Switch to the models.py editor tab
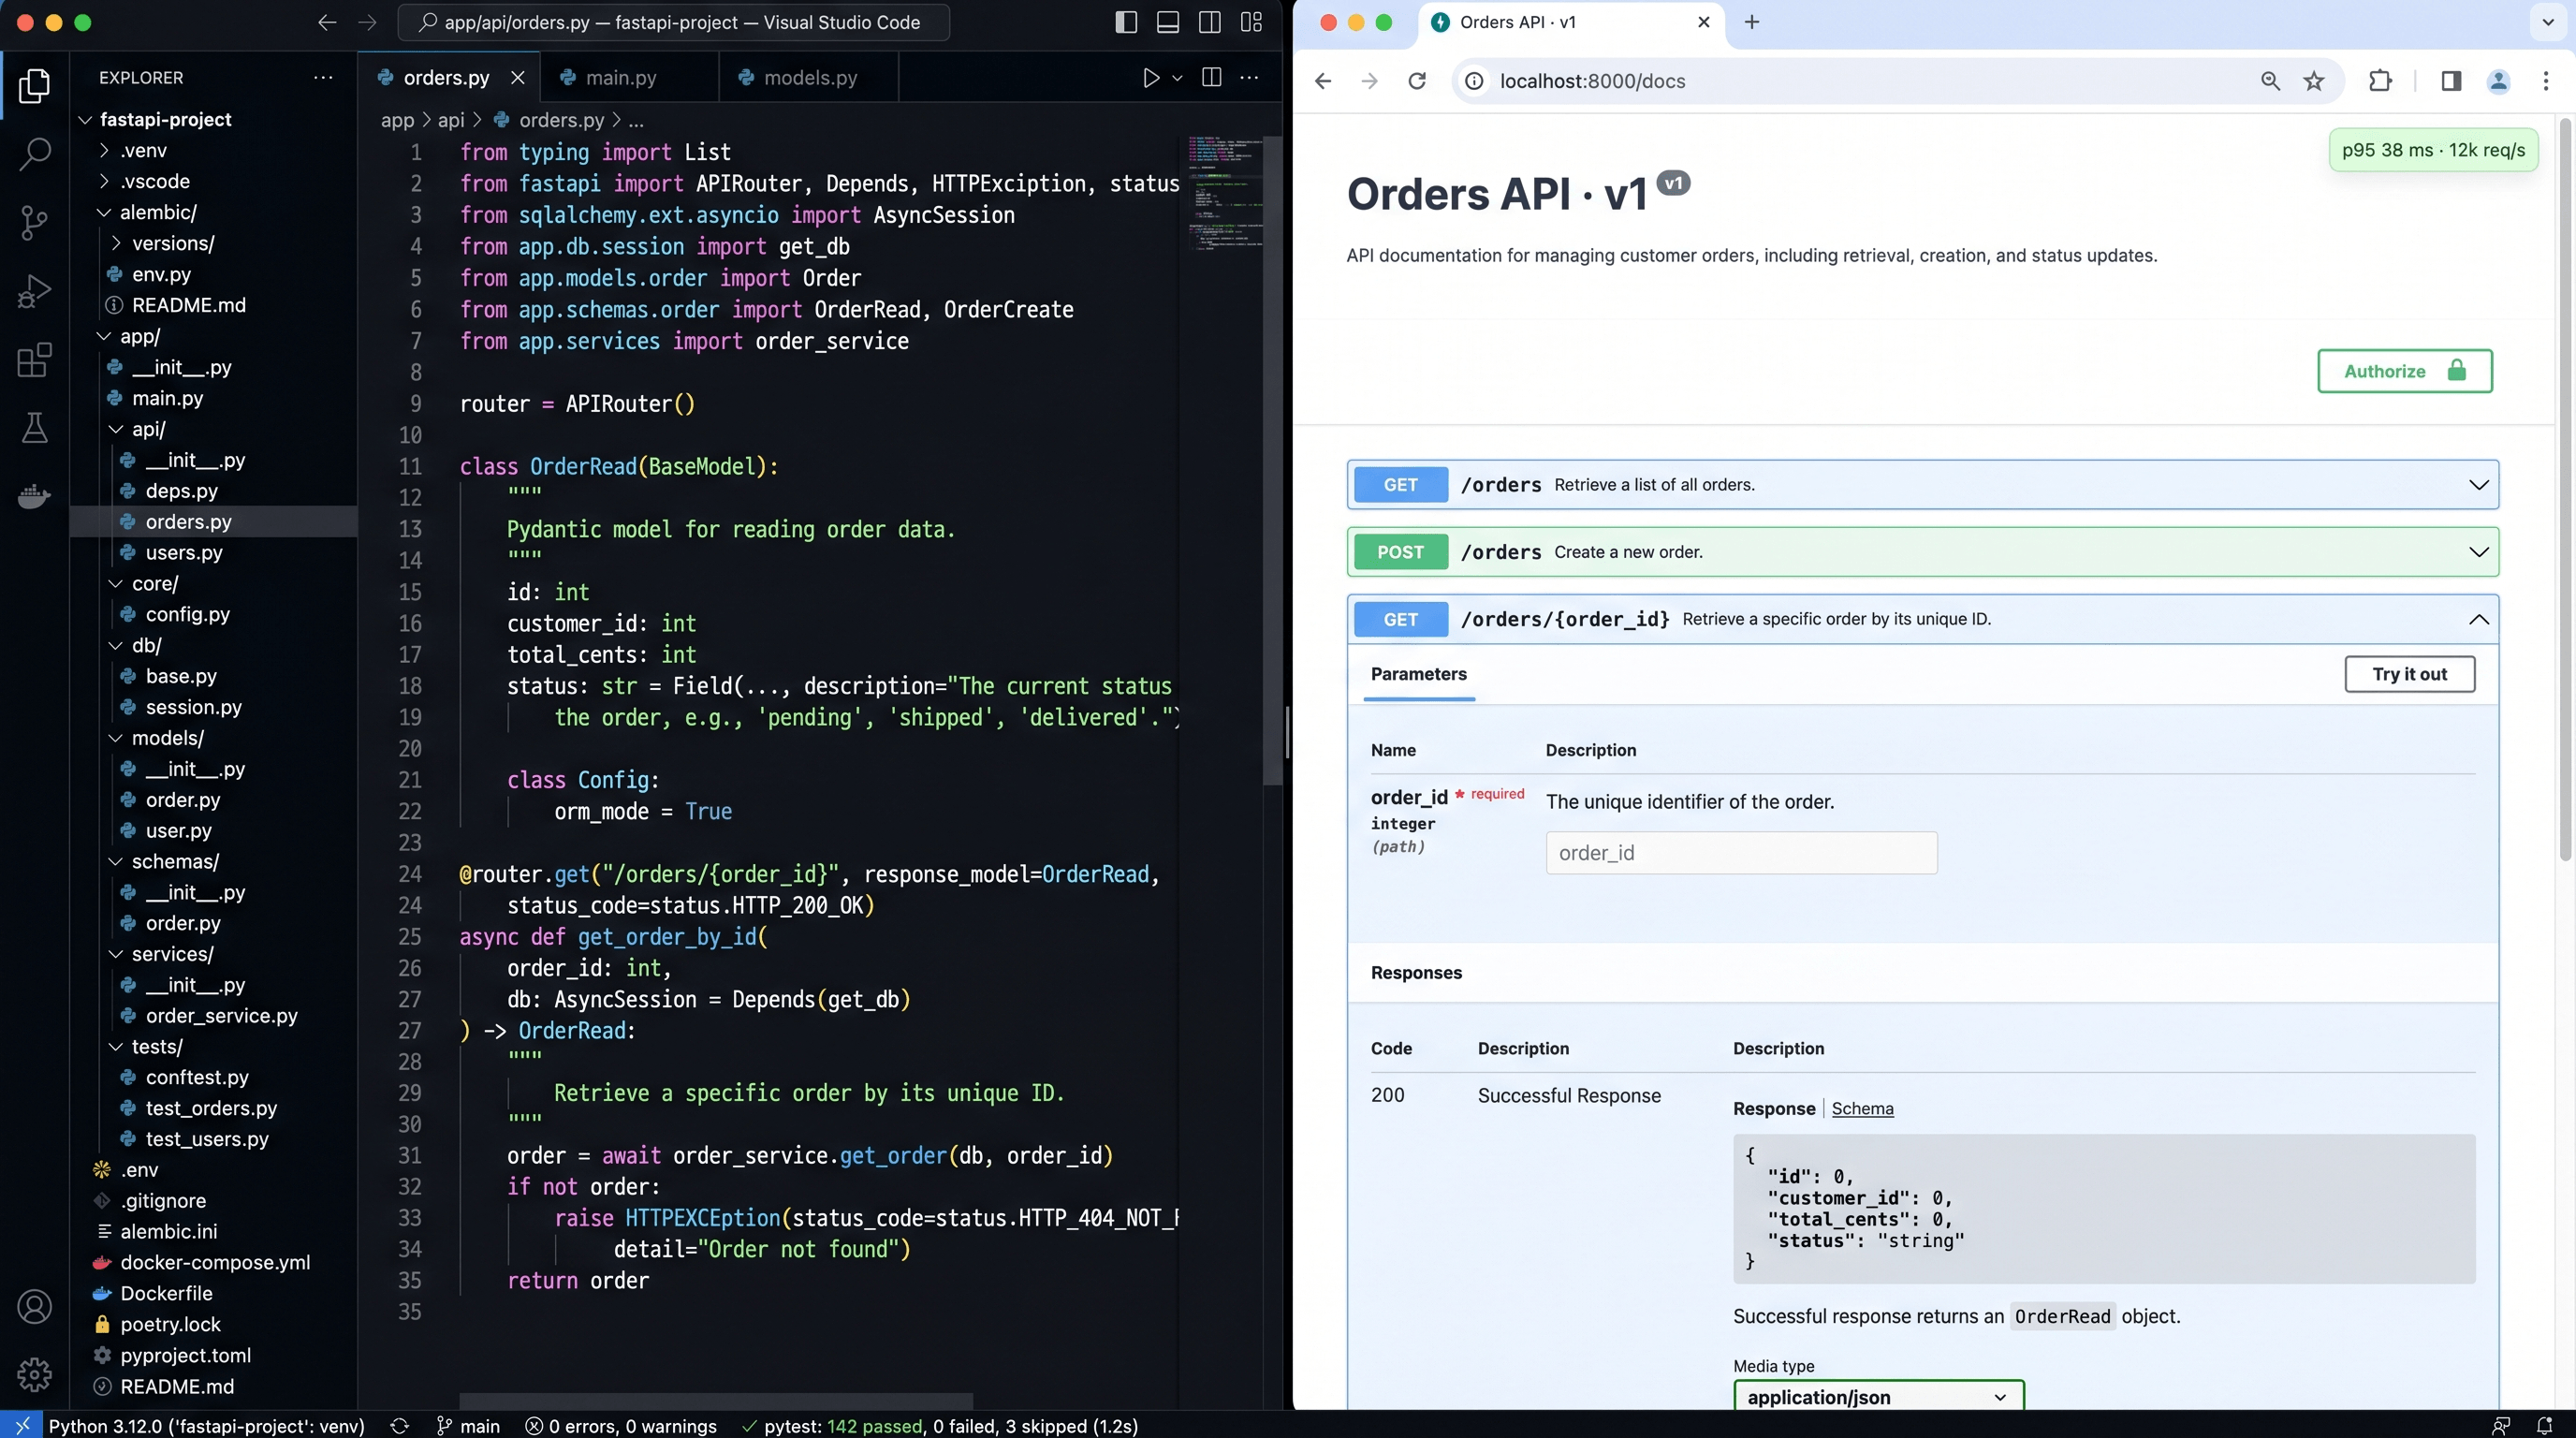The width and height of the screenshot is (2576, 1438). click(x=808, y=77)
